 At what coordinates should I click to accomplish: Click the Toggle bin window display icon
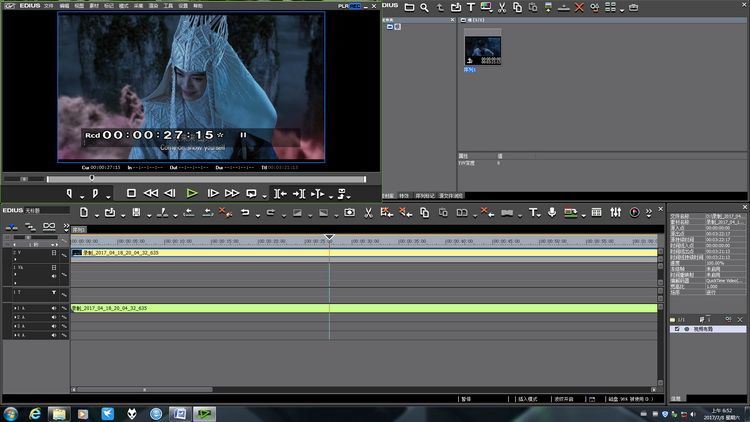tap(596, 212)
